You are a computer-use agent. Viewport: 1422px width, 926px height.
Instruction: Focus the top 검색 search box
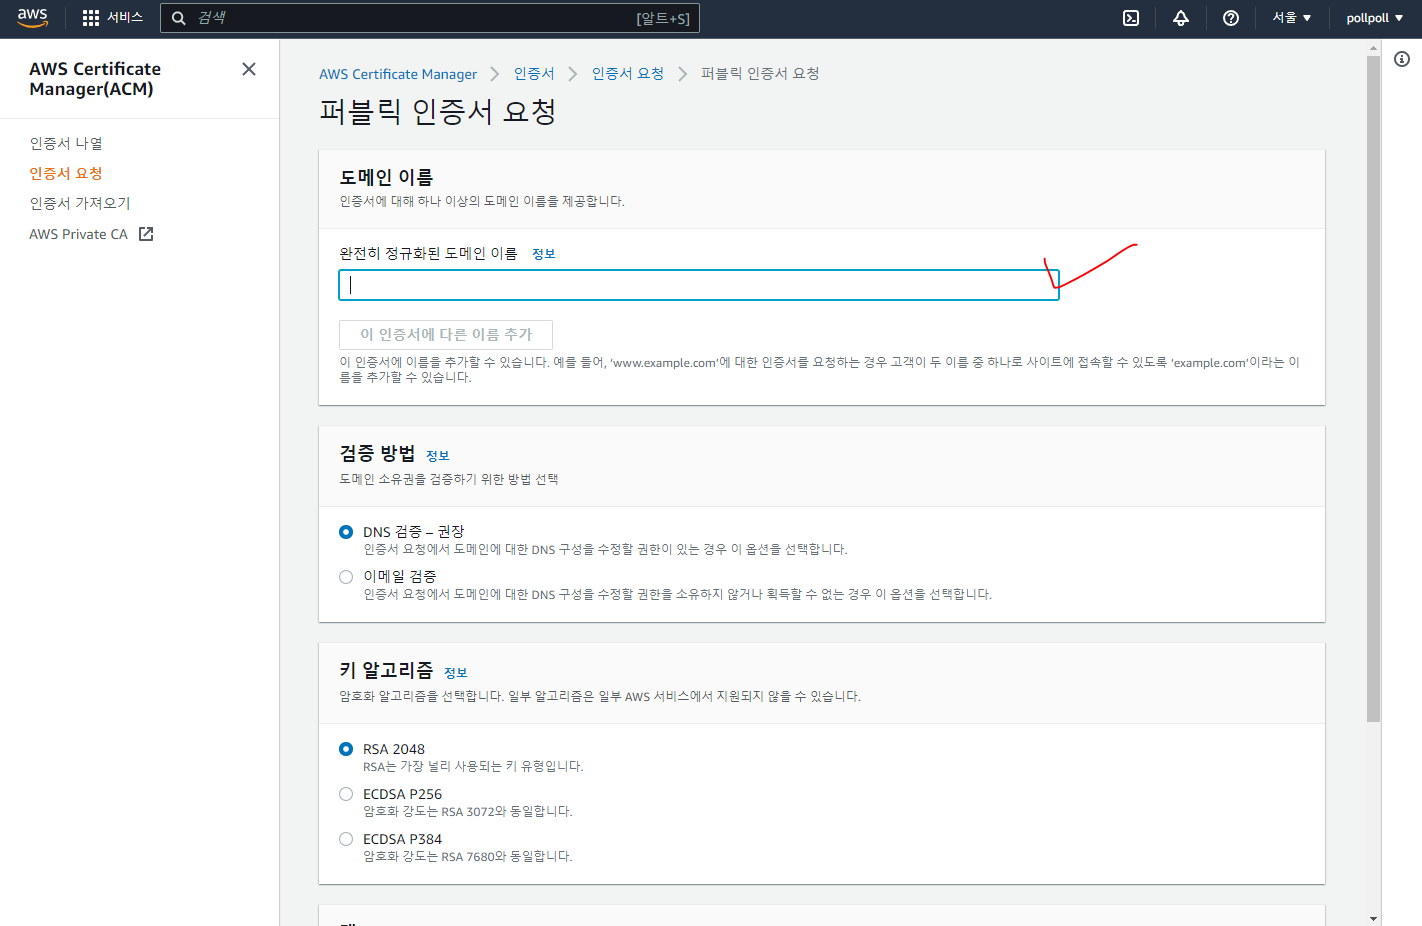click(x=430, y=18)
